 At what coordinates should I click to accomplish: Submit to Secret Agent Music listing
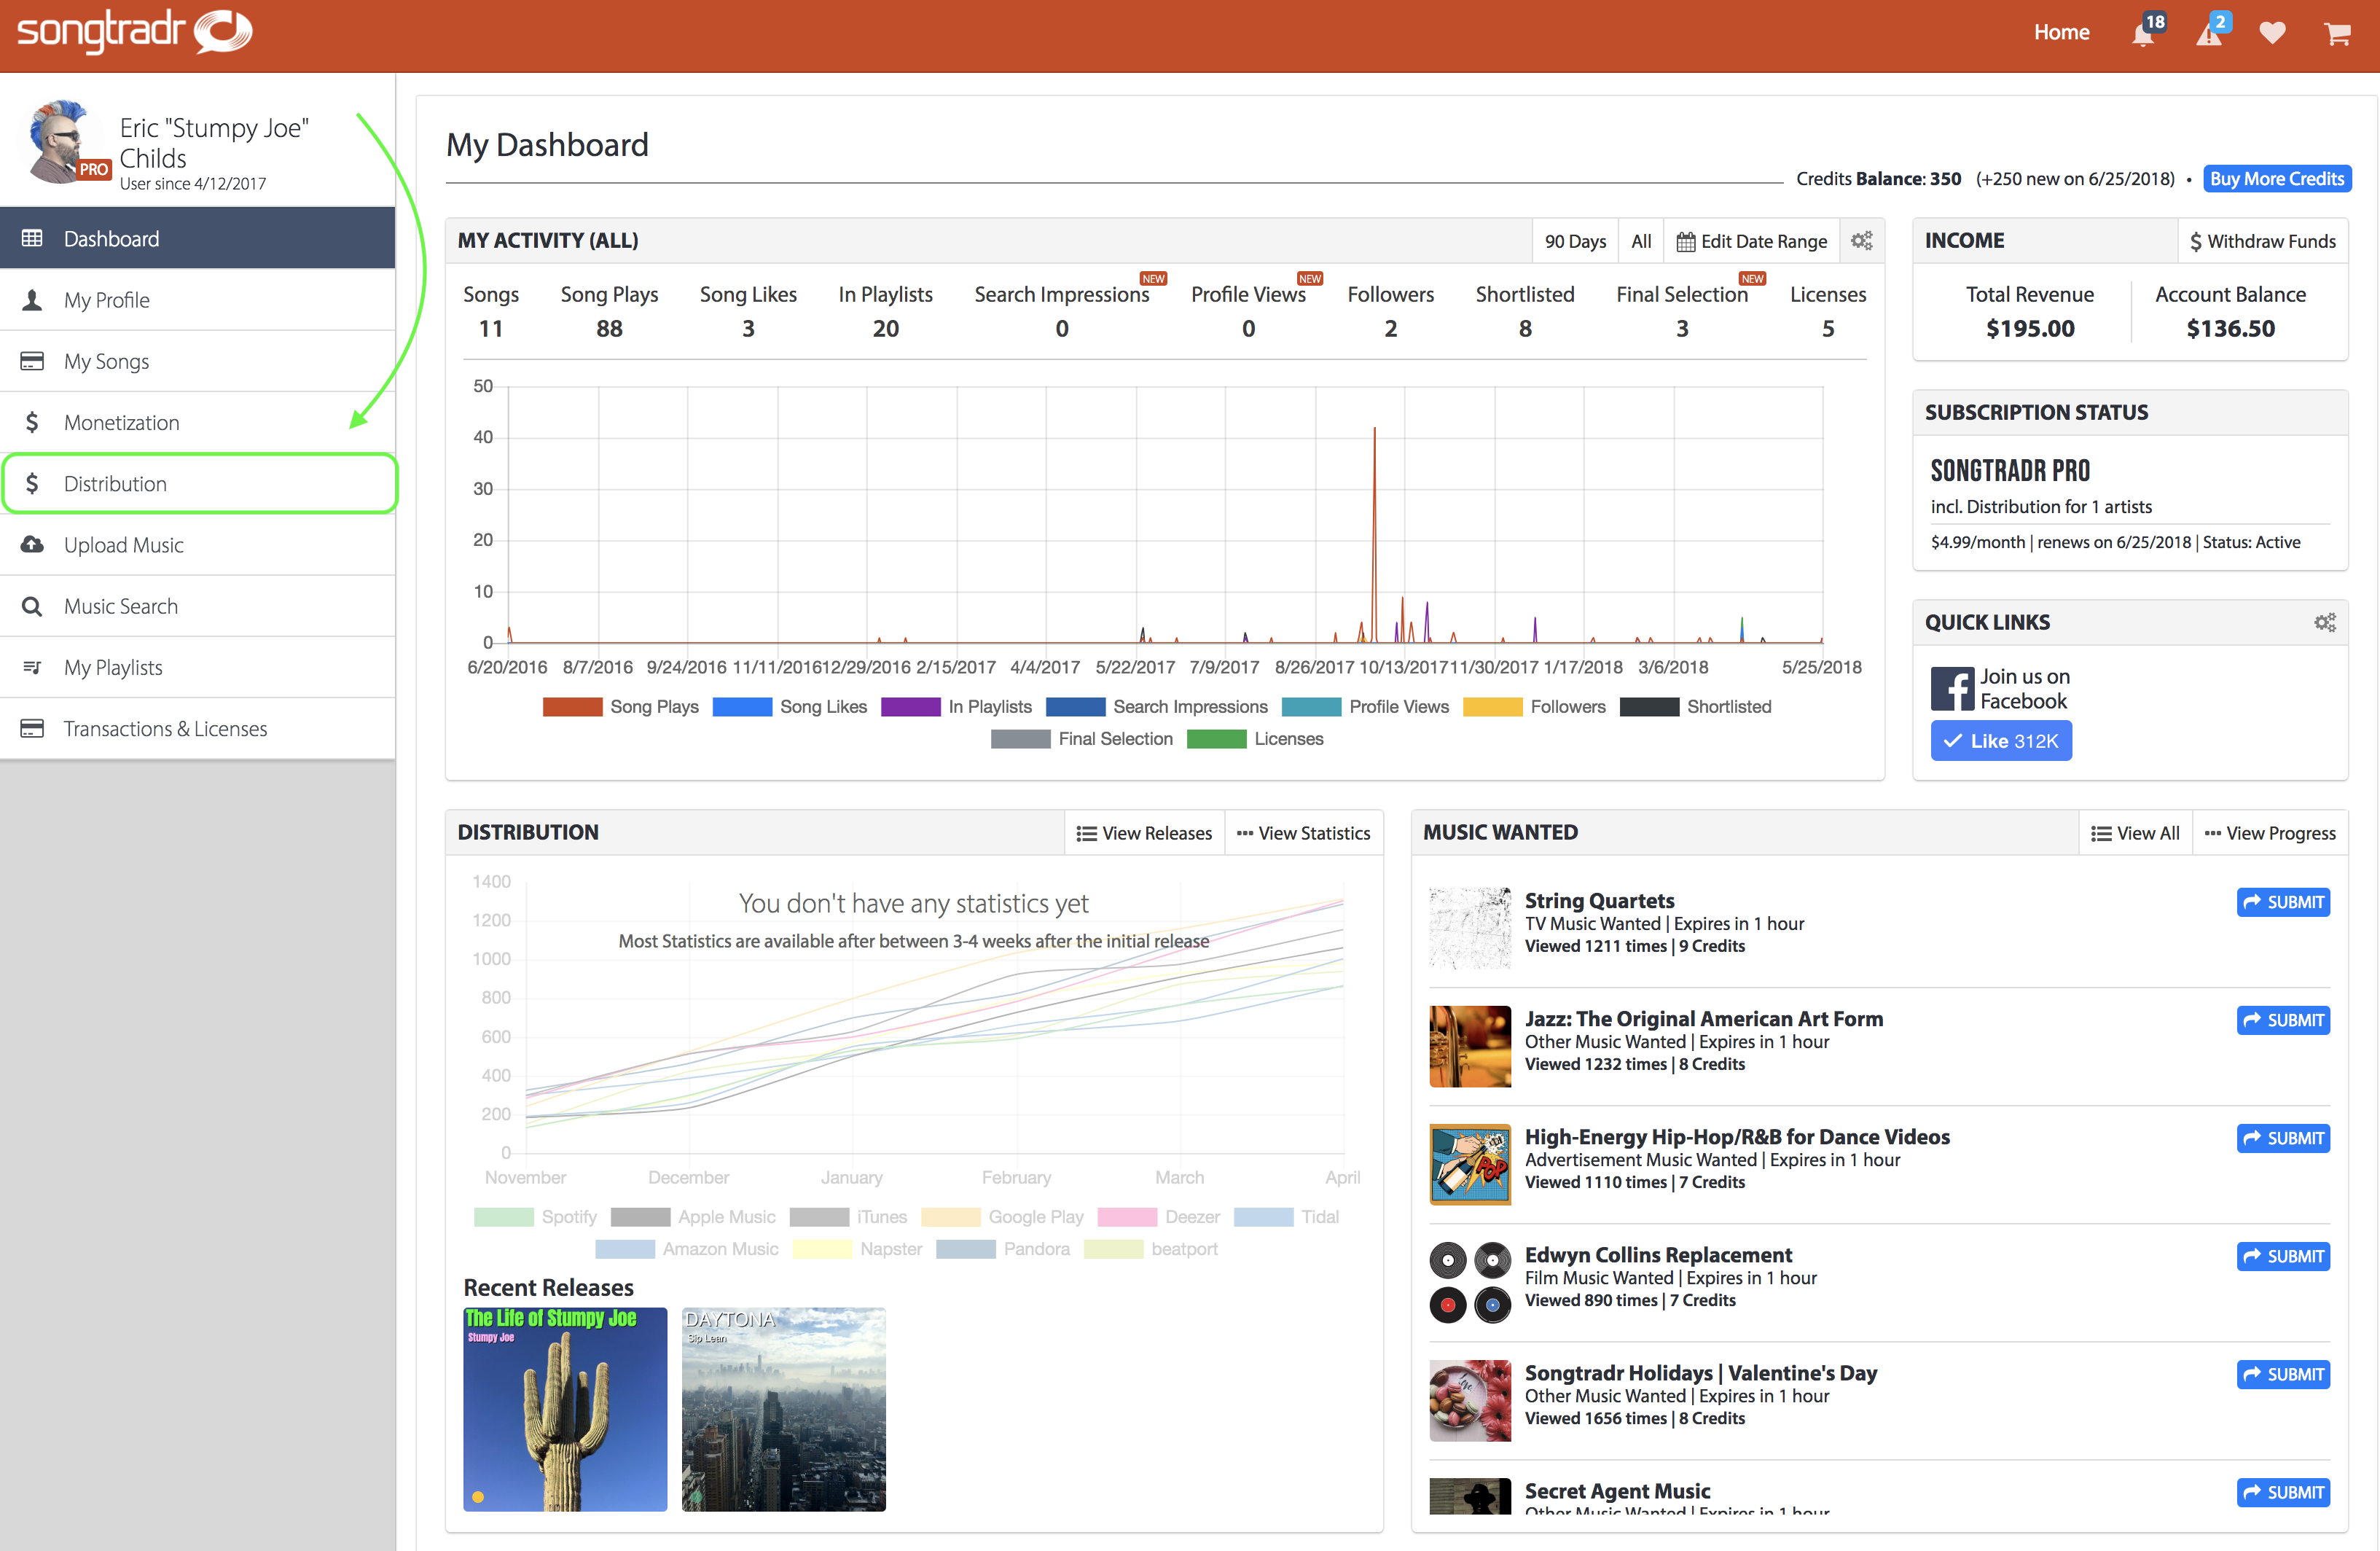[x=2283, y=1492]
